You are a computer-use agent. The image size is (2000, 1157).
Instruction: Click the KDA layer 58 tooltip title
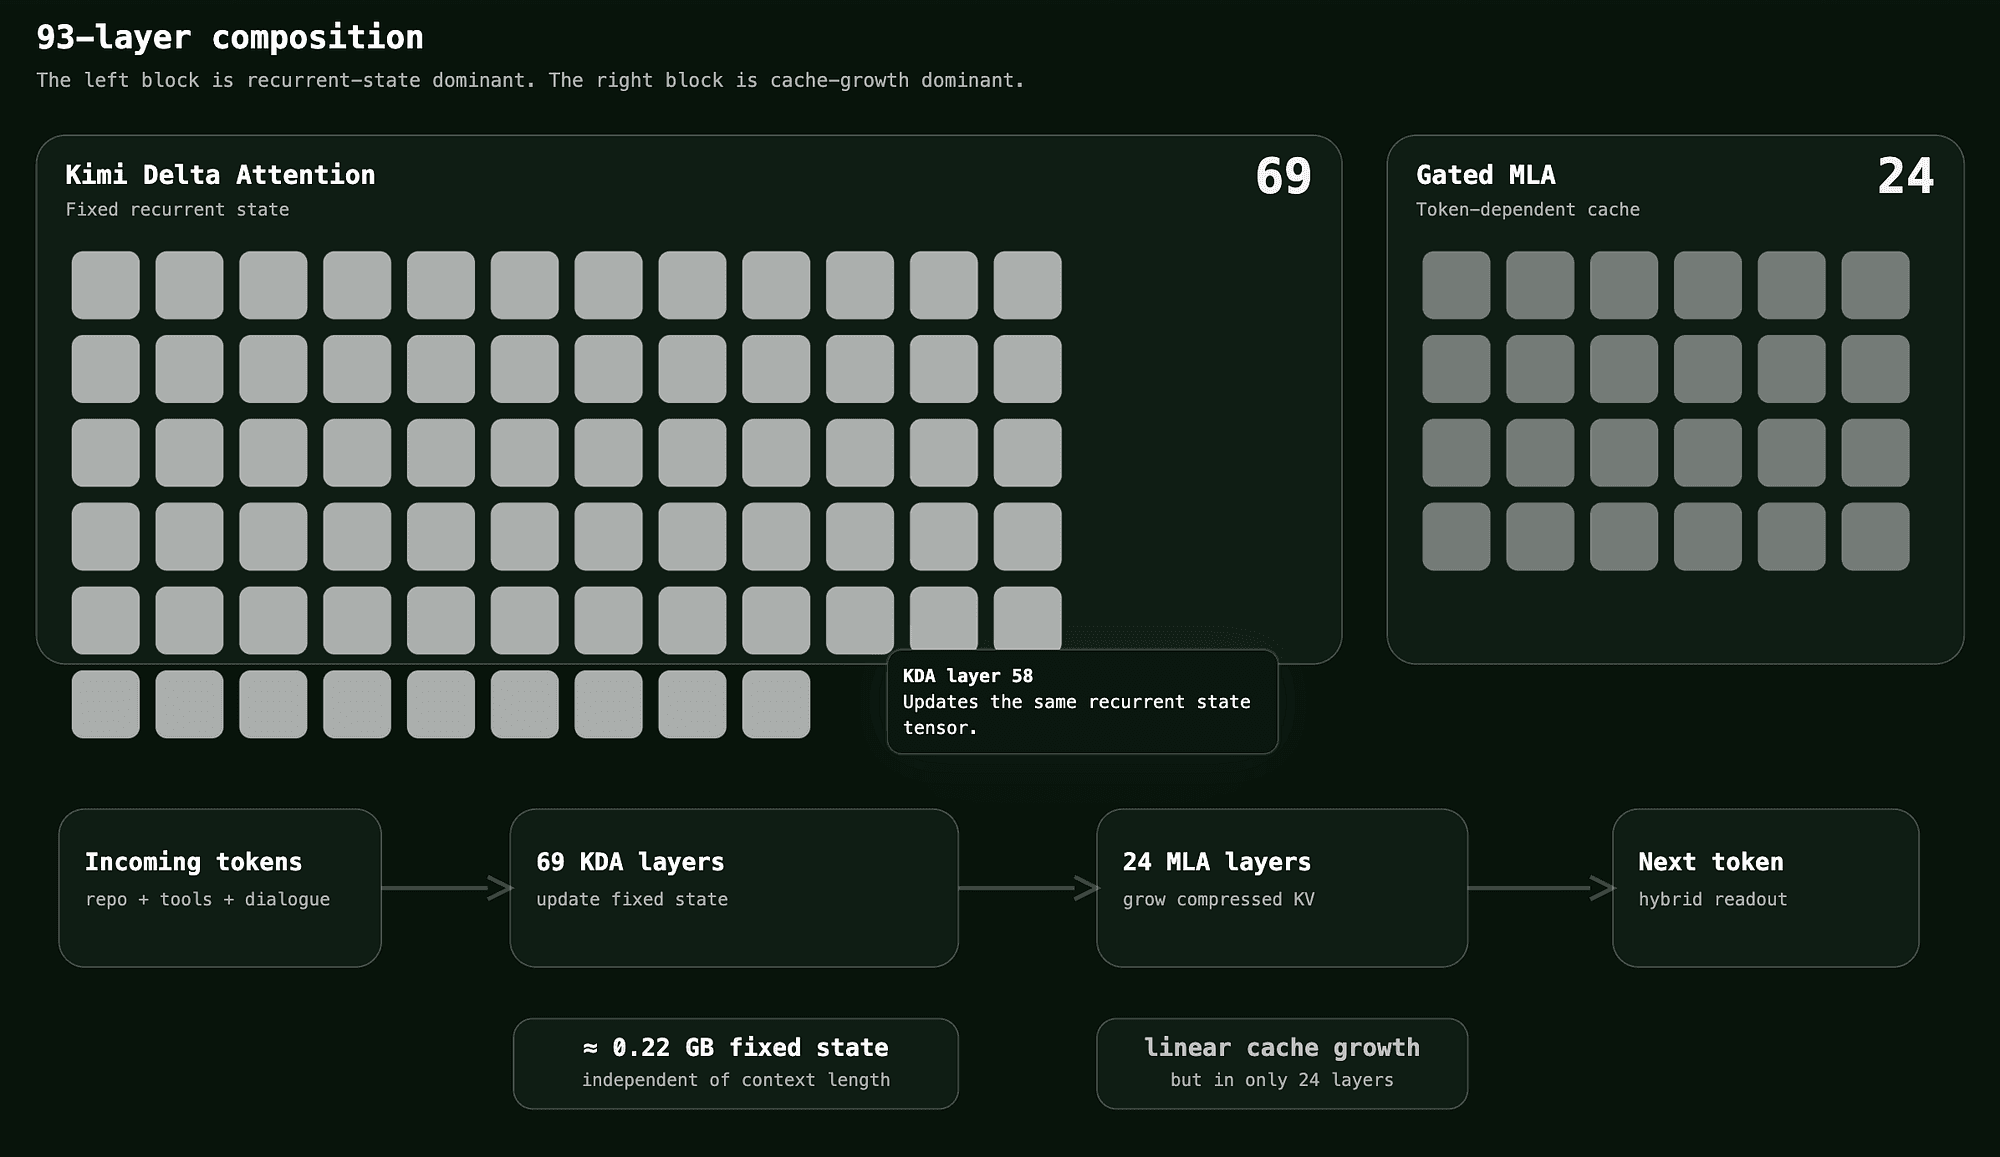coord(968,676)
